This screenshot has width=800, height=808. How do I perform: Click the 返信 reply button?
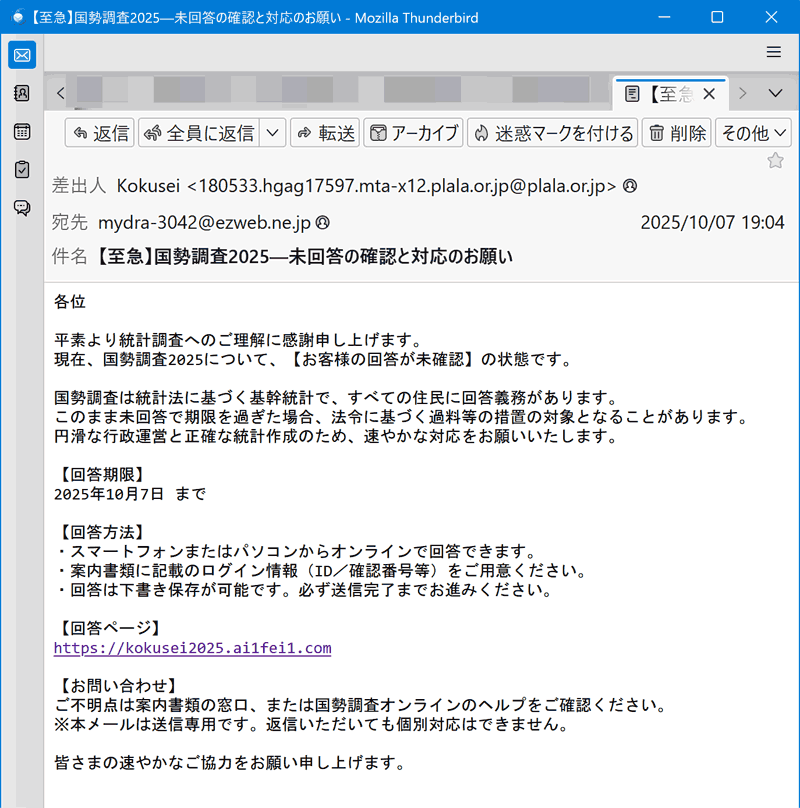click(99, 133)
